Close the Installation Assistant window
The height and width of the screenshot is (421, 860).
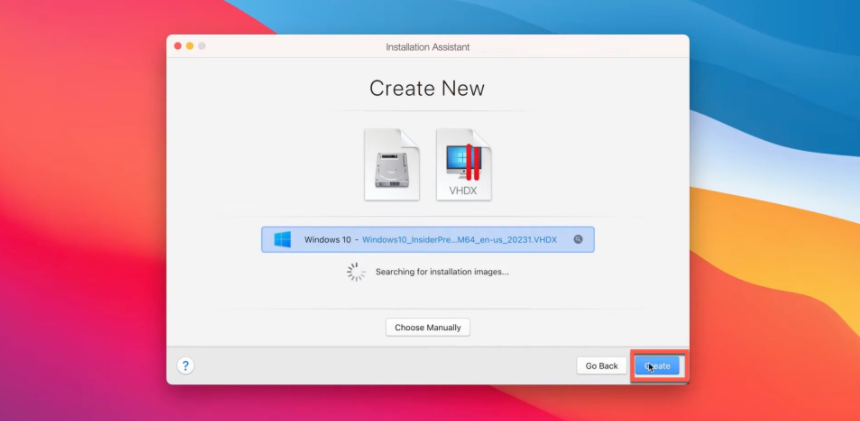pyautogui.click(x=178, y=46)
